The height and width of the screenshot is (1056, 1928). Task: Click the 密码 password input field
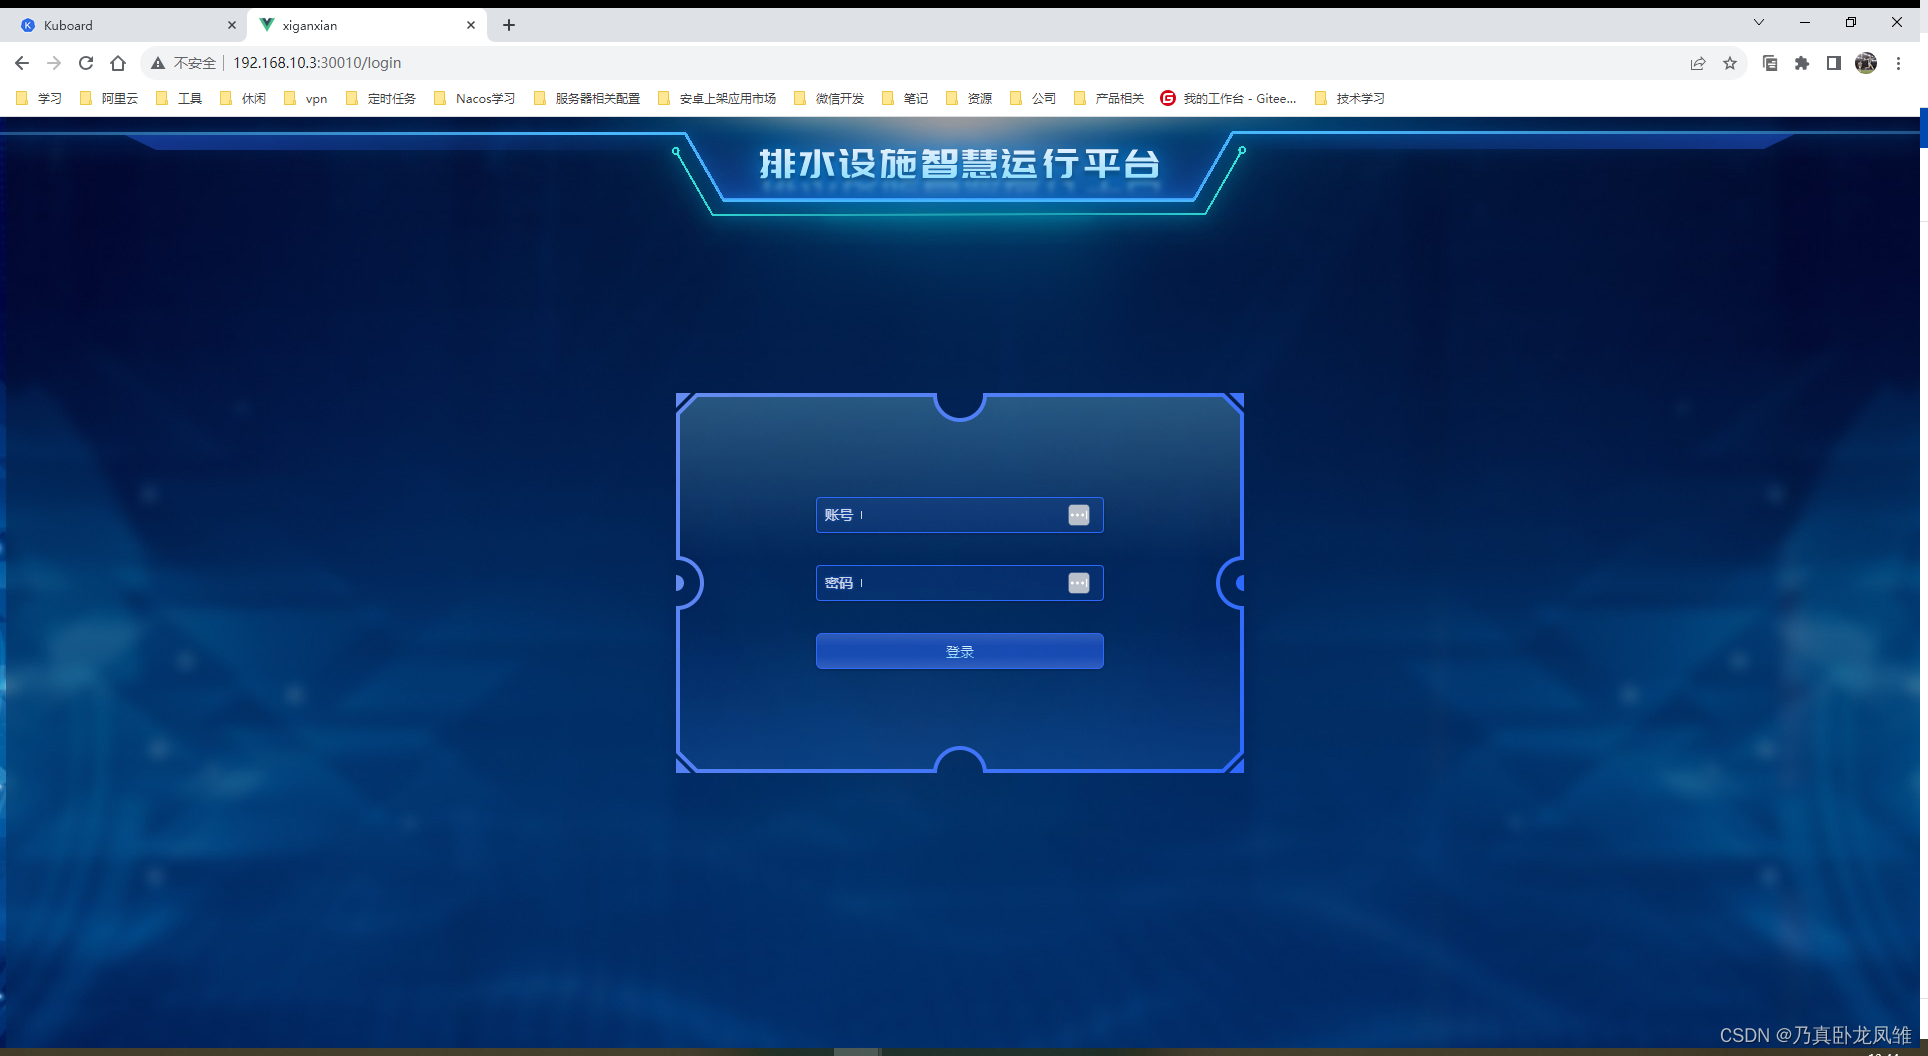[x=959, y=583]
